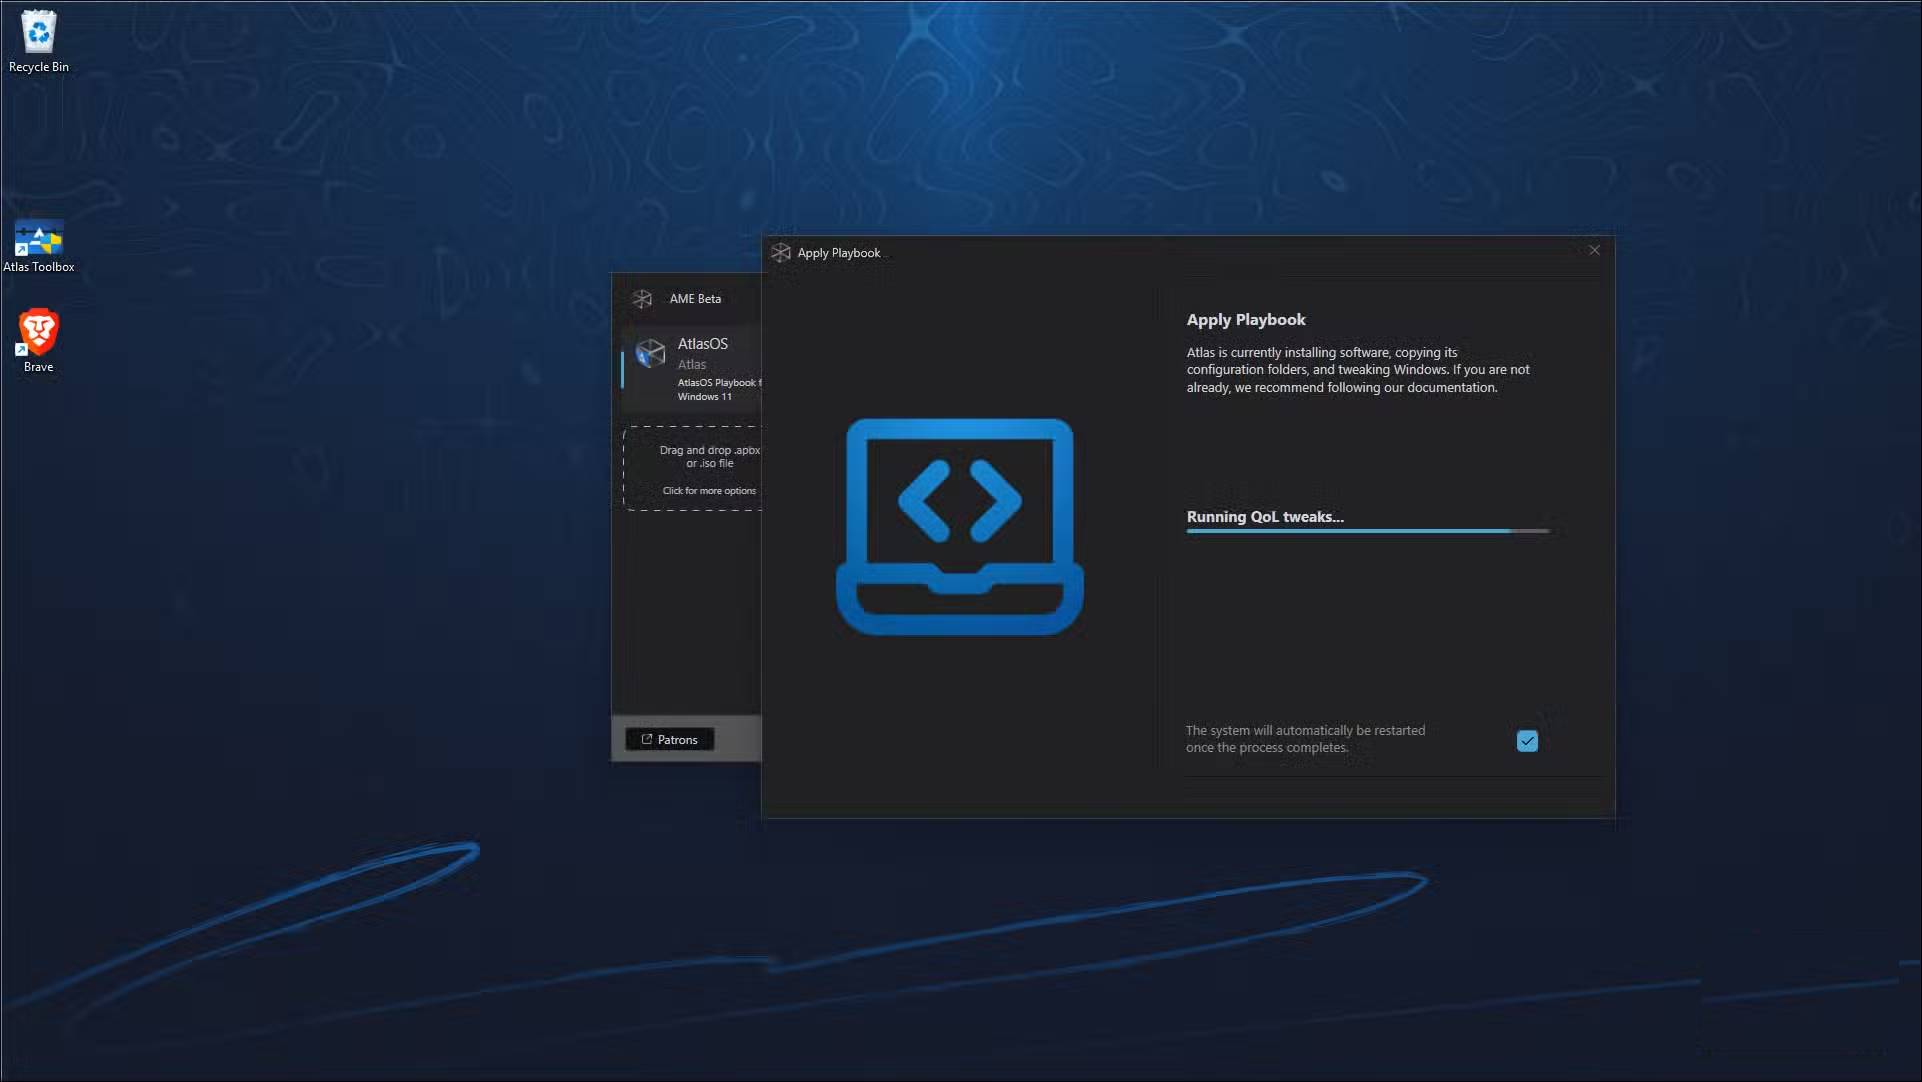The width and height of the screenshot is (1922, 1082).
Task: Open the Patrons button
Action: pyautogui.click(x=669, y=740)
